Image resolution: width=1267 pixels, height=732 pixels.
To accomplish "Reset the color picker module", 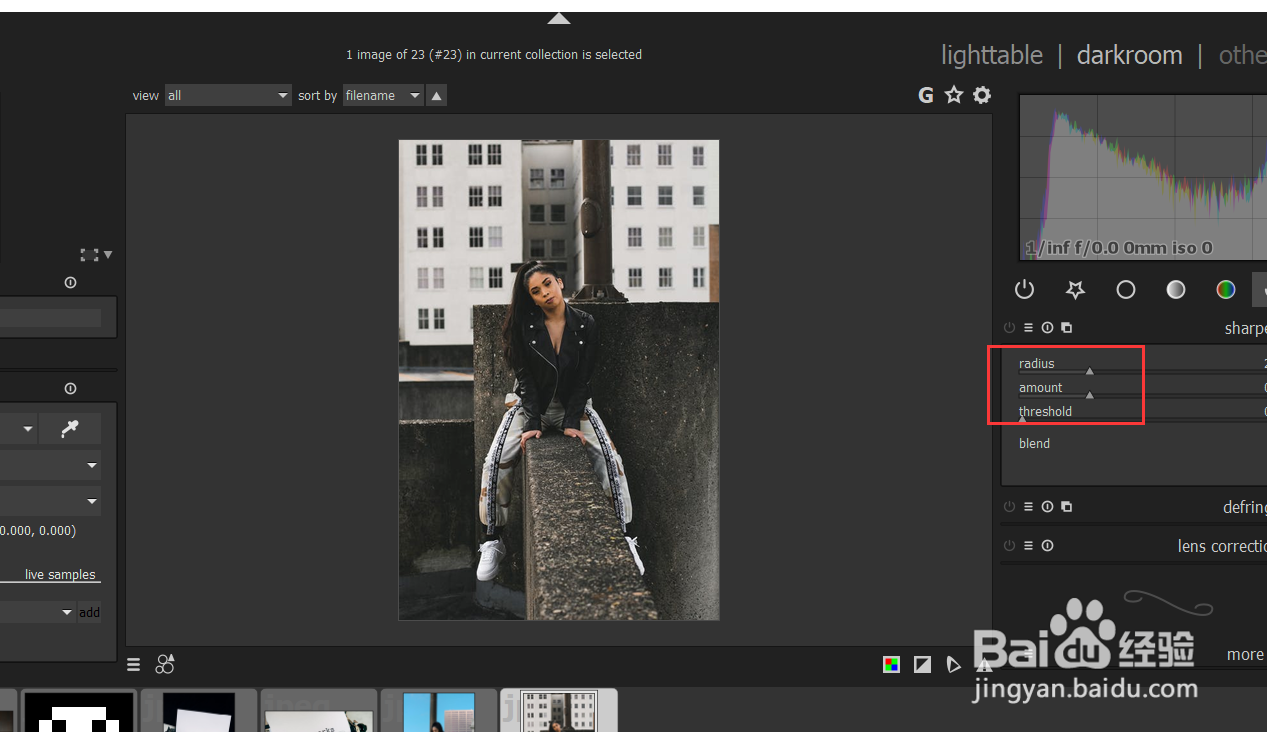I will (x=70, y=389).
